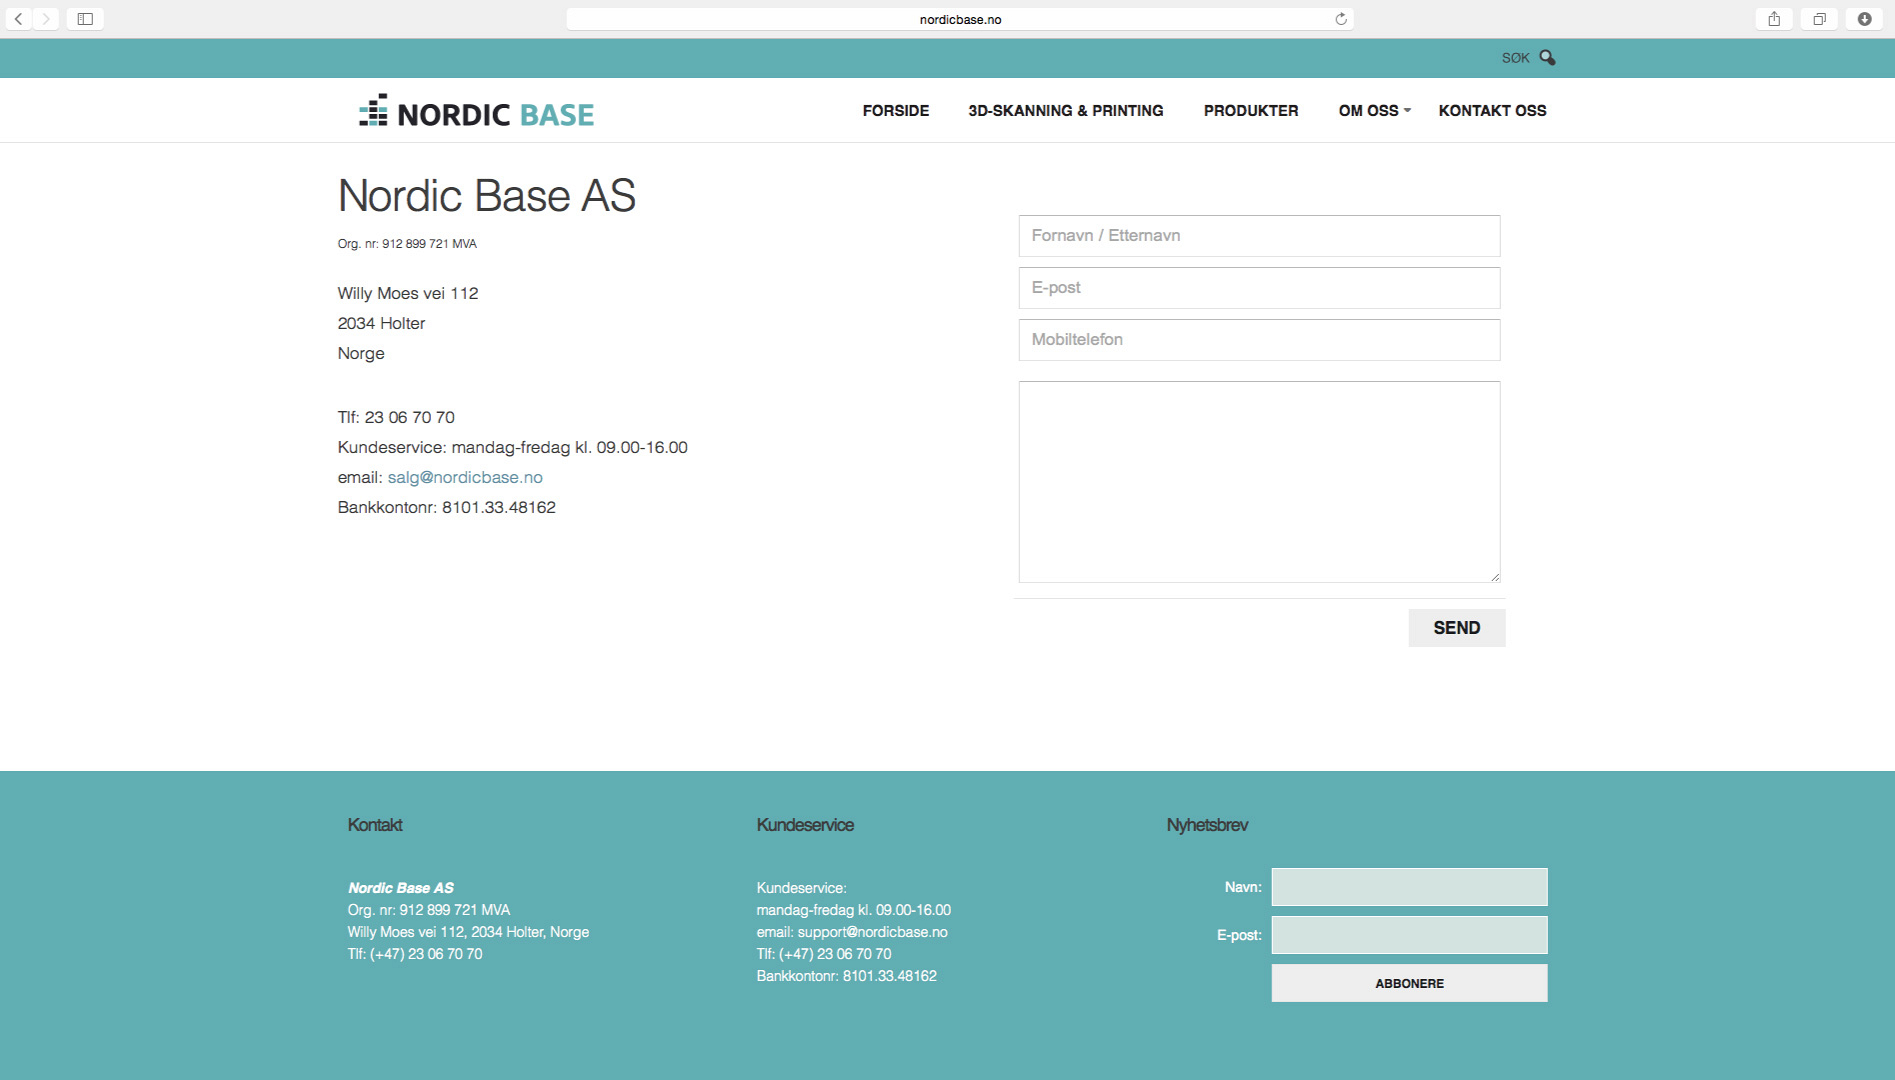
Task: Open the PRODUKTER menu item
Action: tap(1251, 111)
